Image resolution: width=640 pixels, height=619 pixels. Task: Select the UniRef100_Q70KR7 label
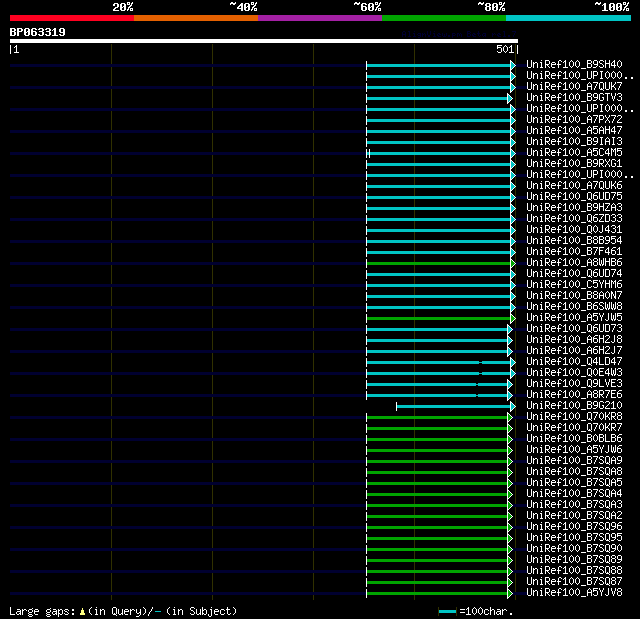(x=574, y=428)
